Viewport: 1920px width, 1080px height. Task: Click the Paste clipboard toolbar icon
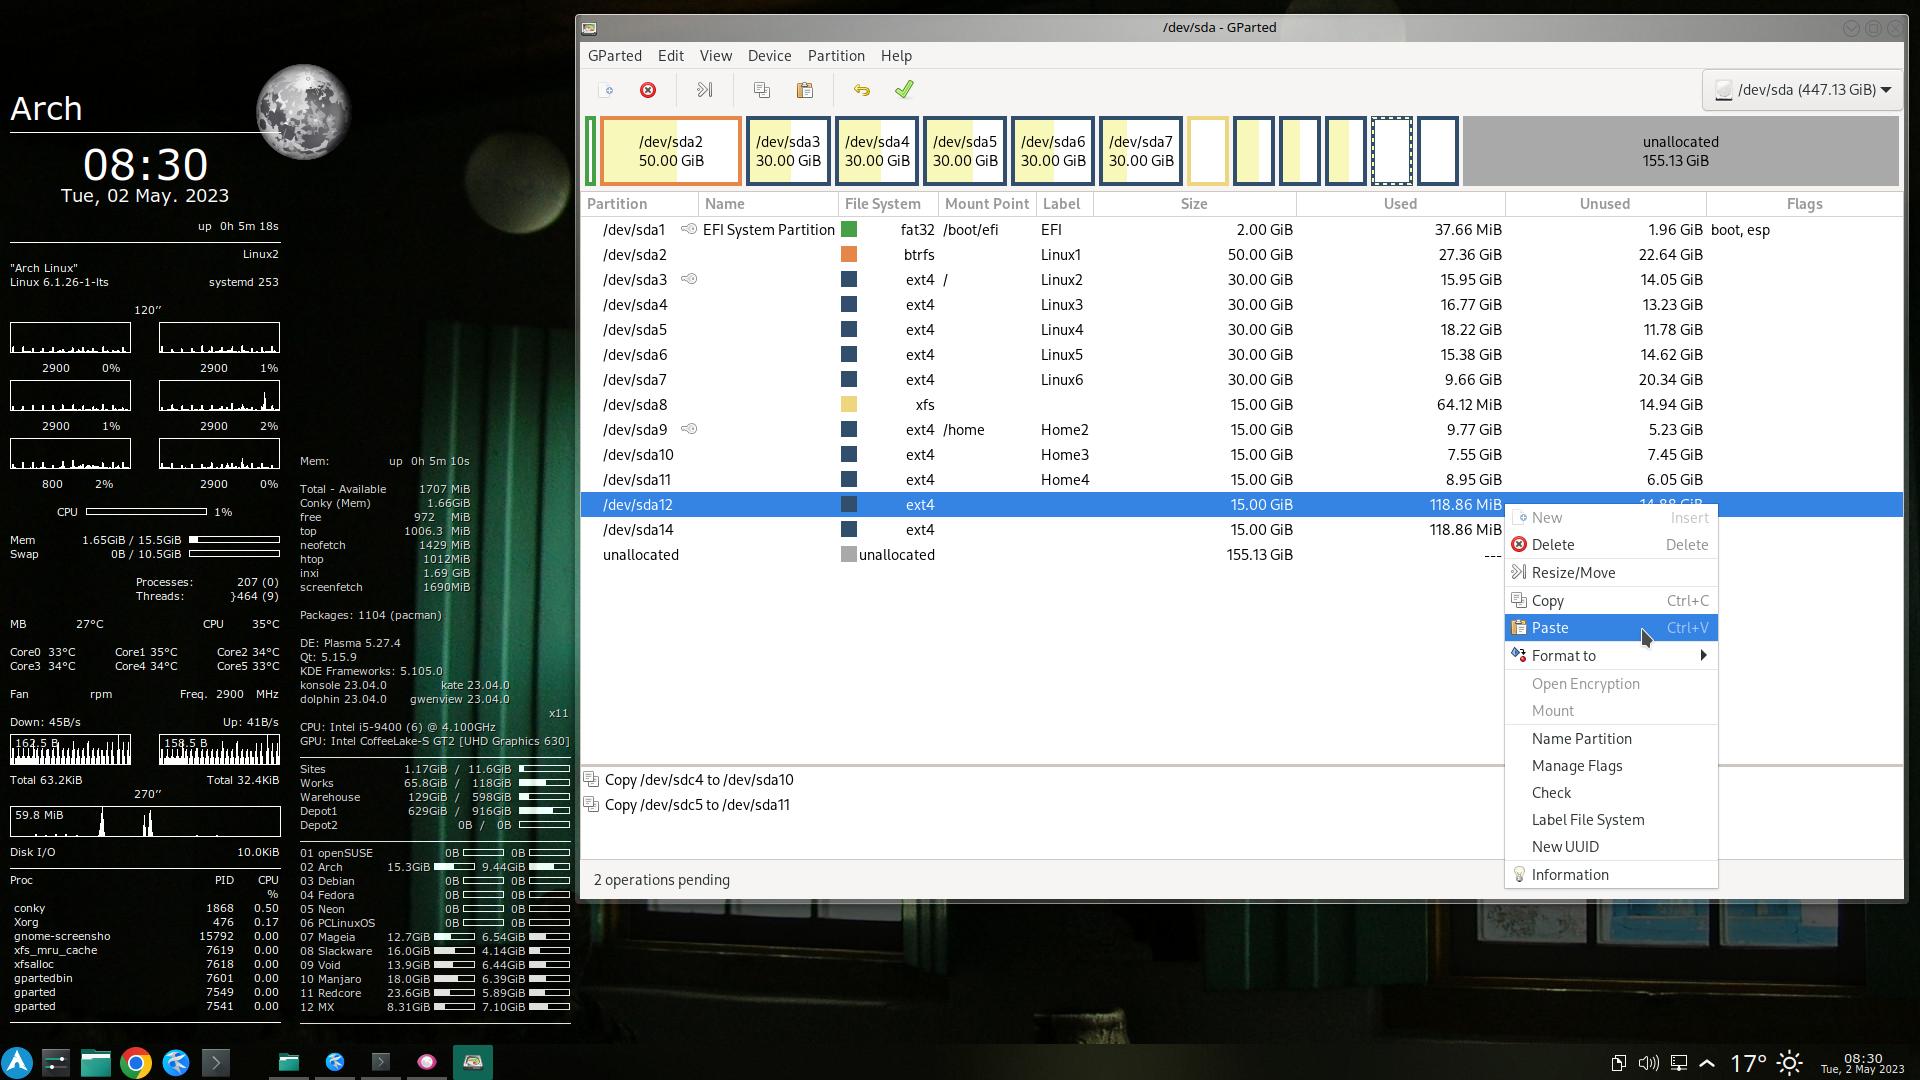(x=804, y=90)
